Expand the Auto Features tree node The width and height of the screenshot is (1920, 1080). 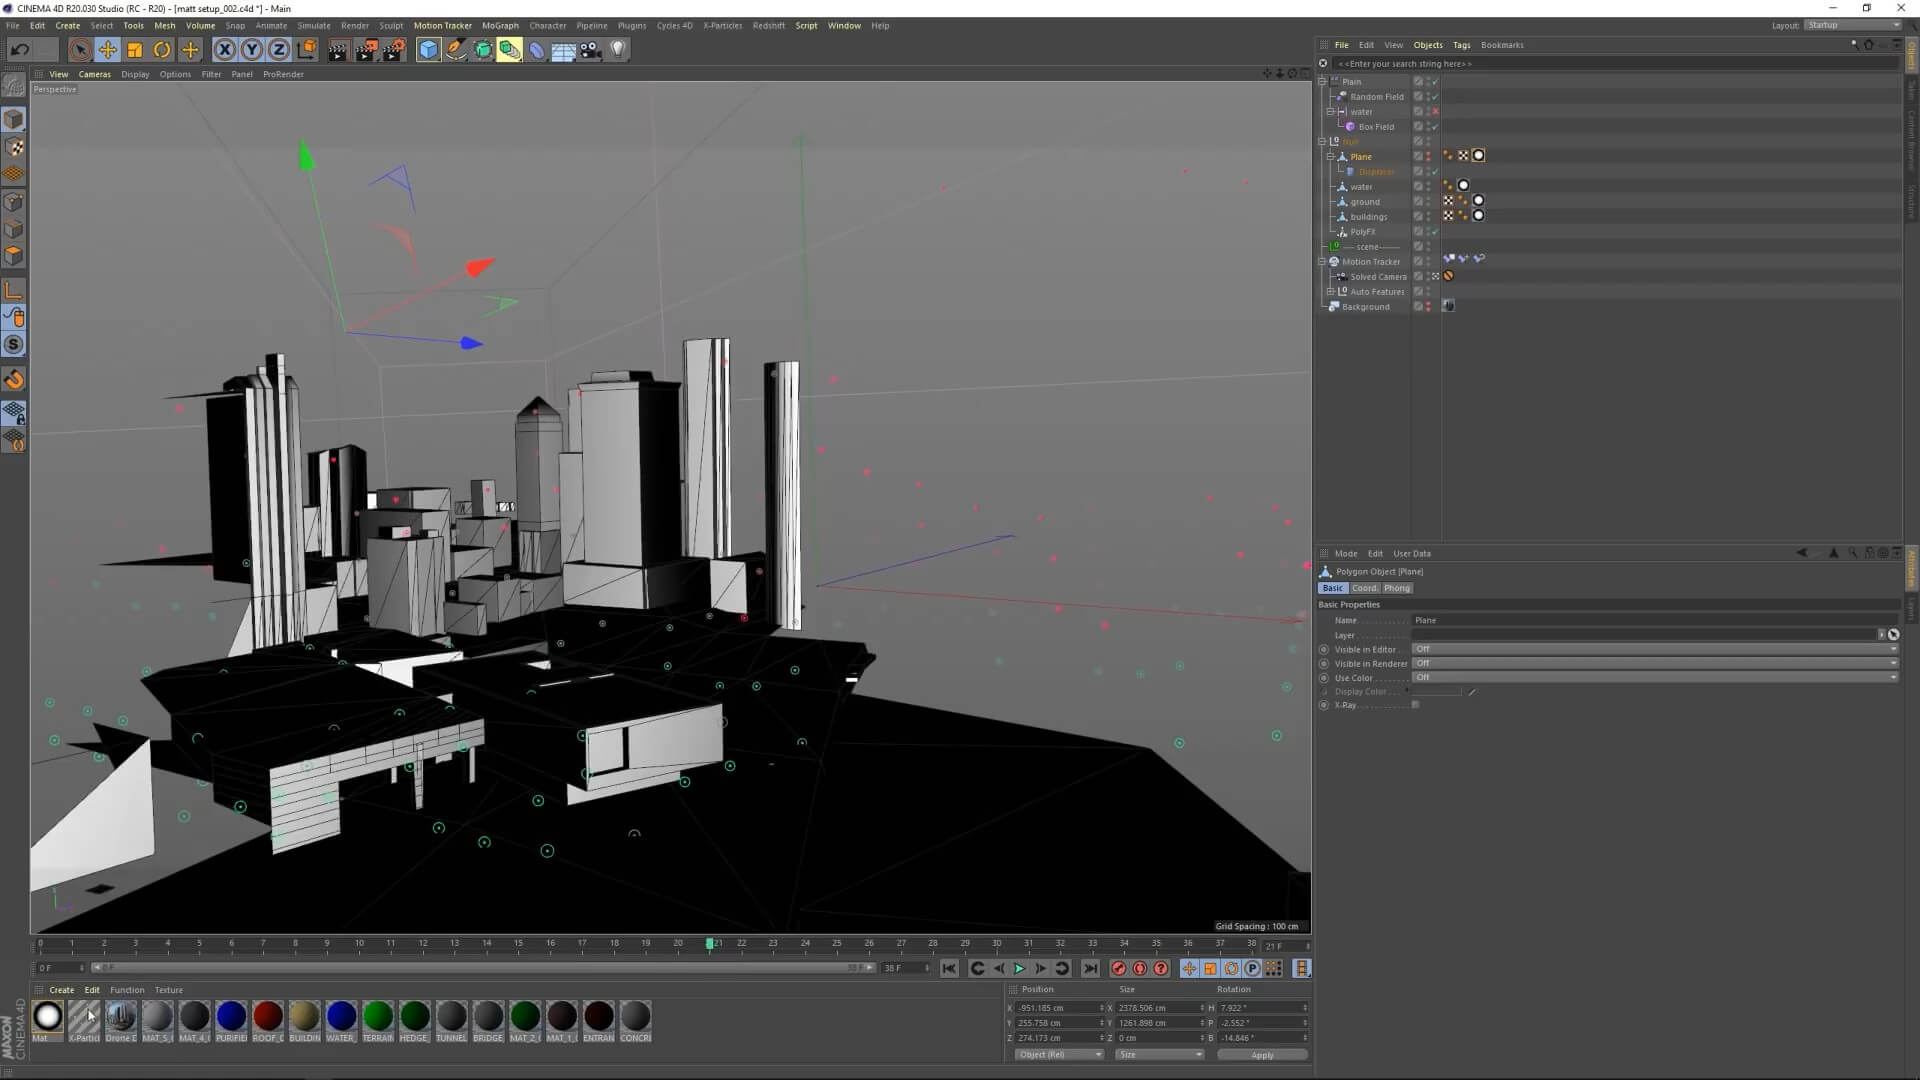coord(1330,292)
